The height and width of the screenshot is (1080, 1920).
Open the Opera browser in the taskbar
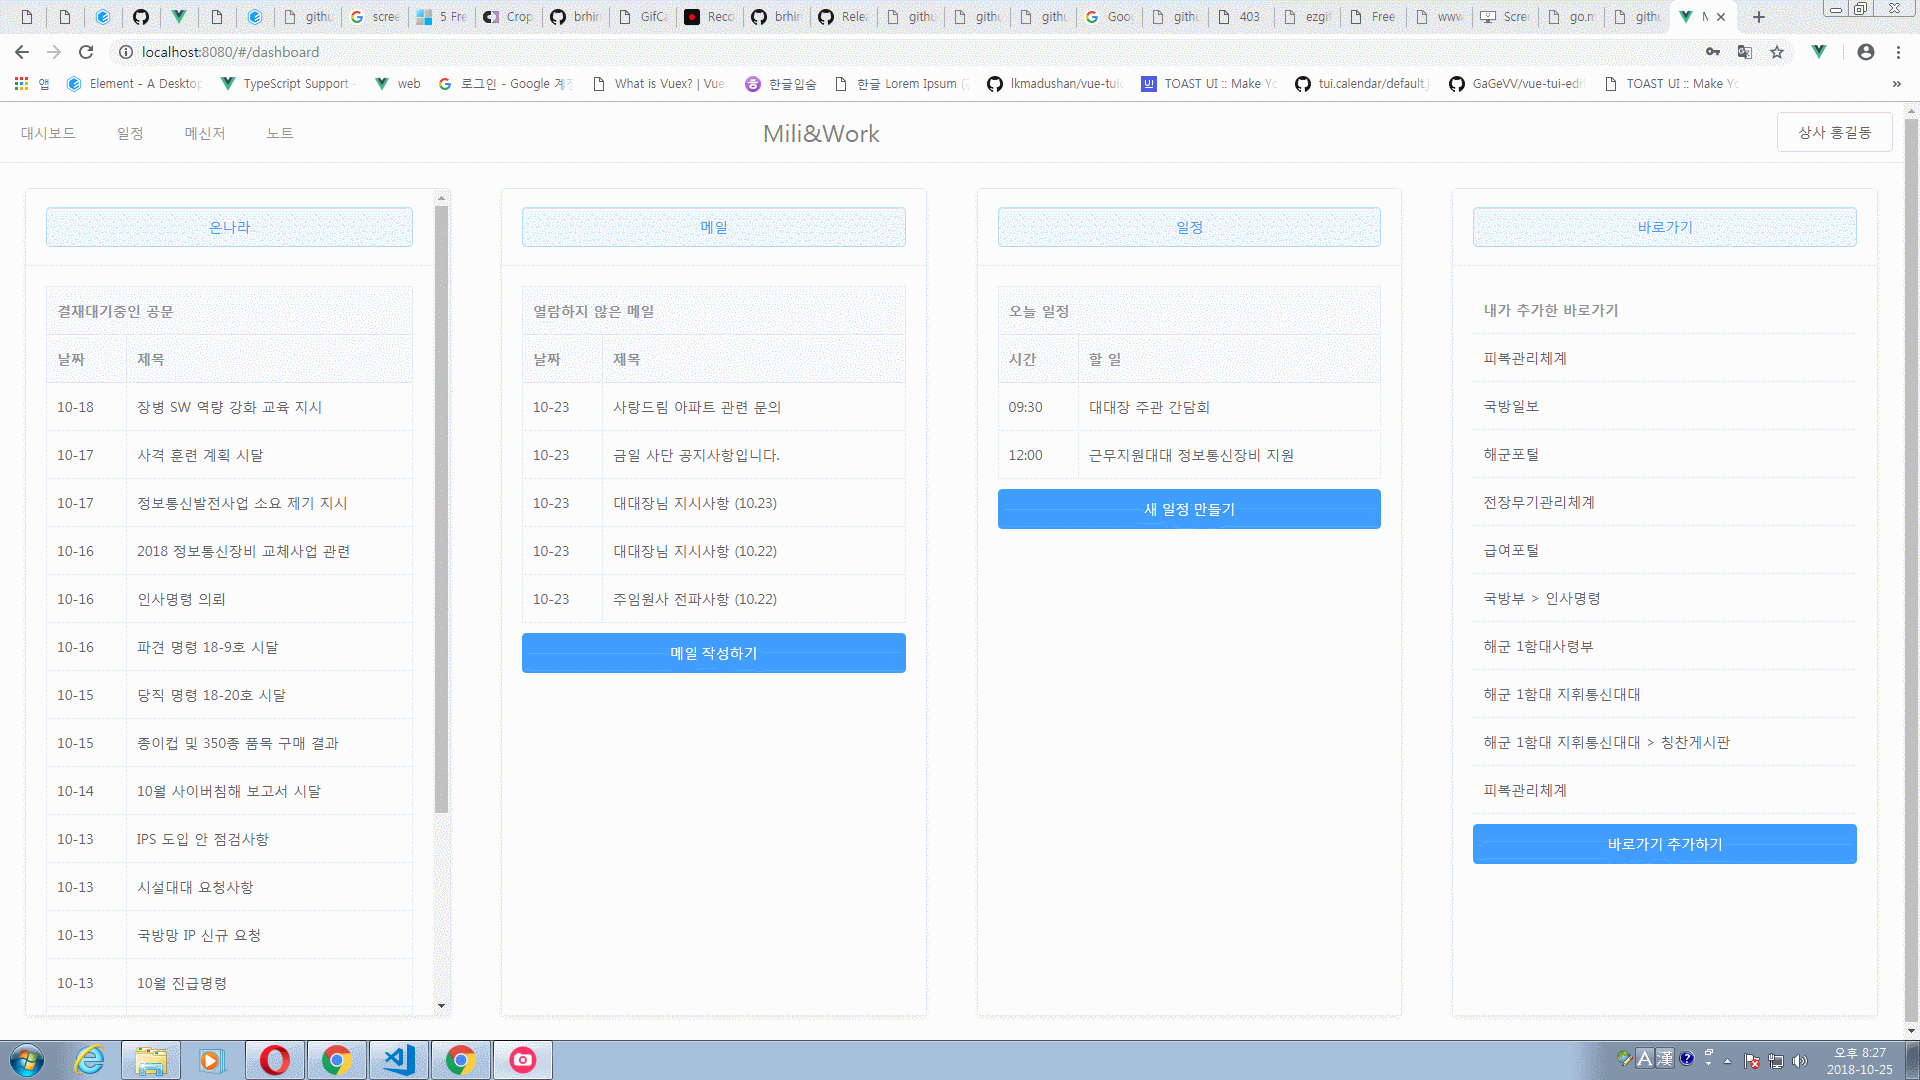[x=275, y=1060]
